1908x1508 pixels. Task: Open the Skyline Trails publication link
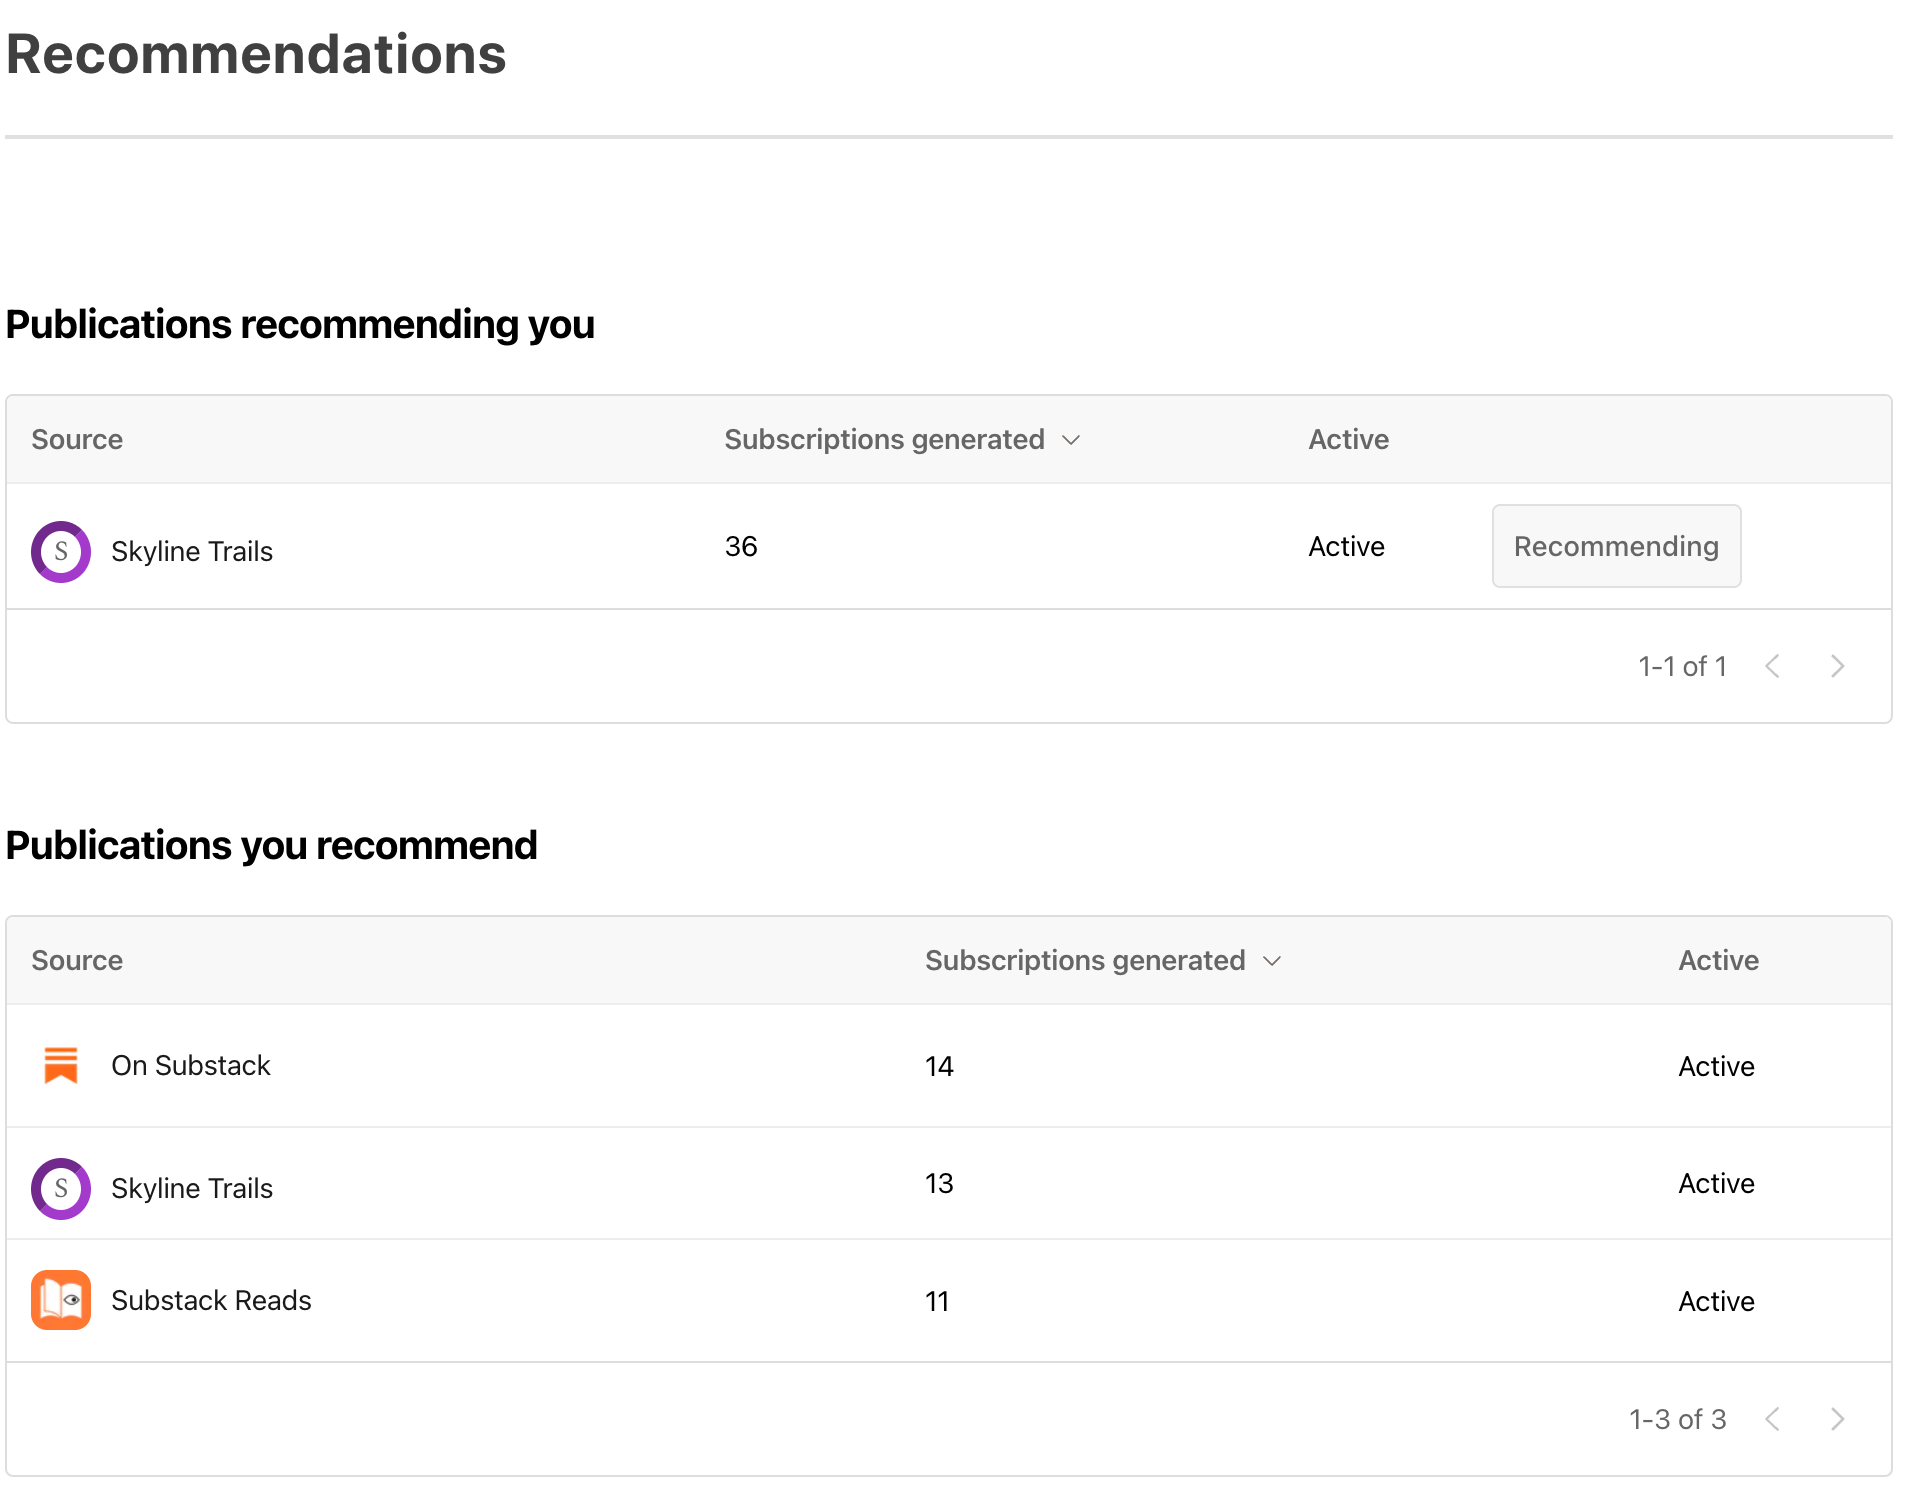pos(192,551)
